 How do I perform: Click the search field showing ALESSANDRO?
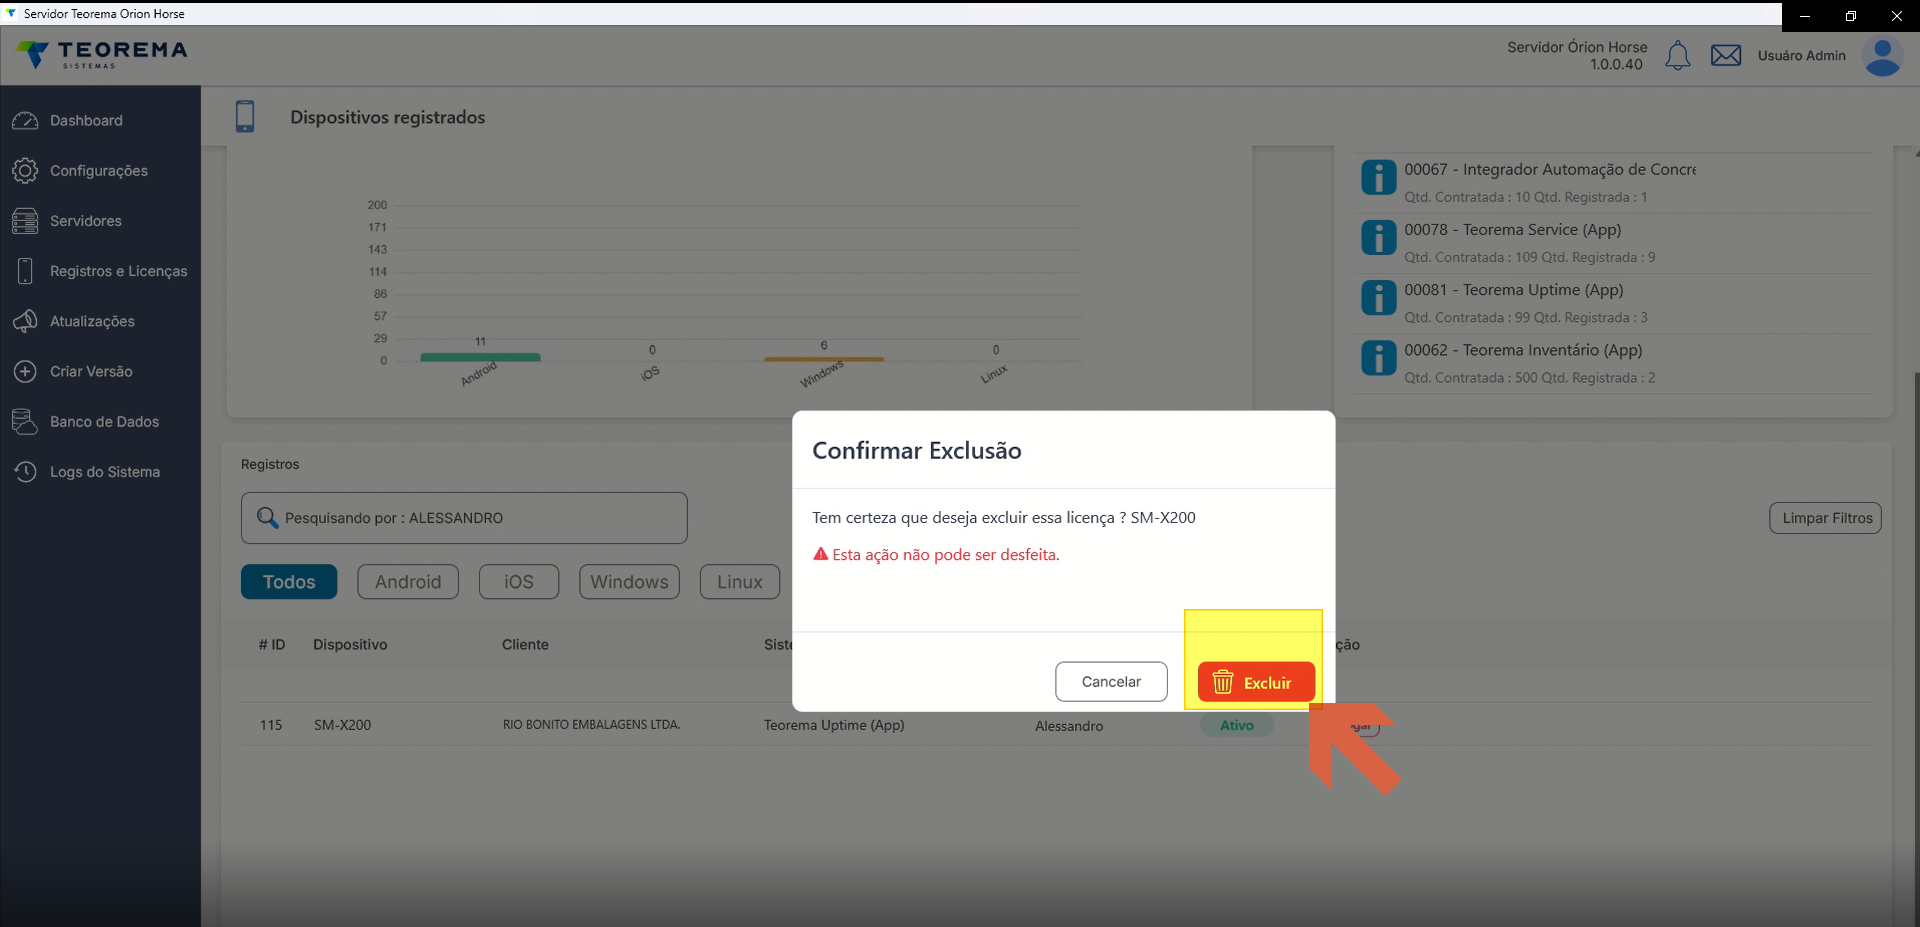[x=464, y=518]
